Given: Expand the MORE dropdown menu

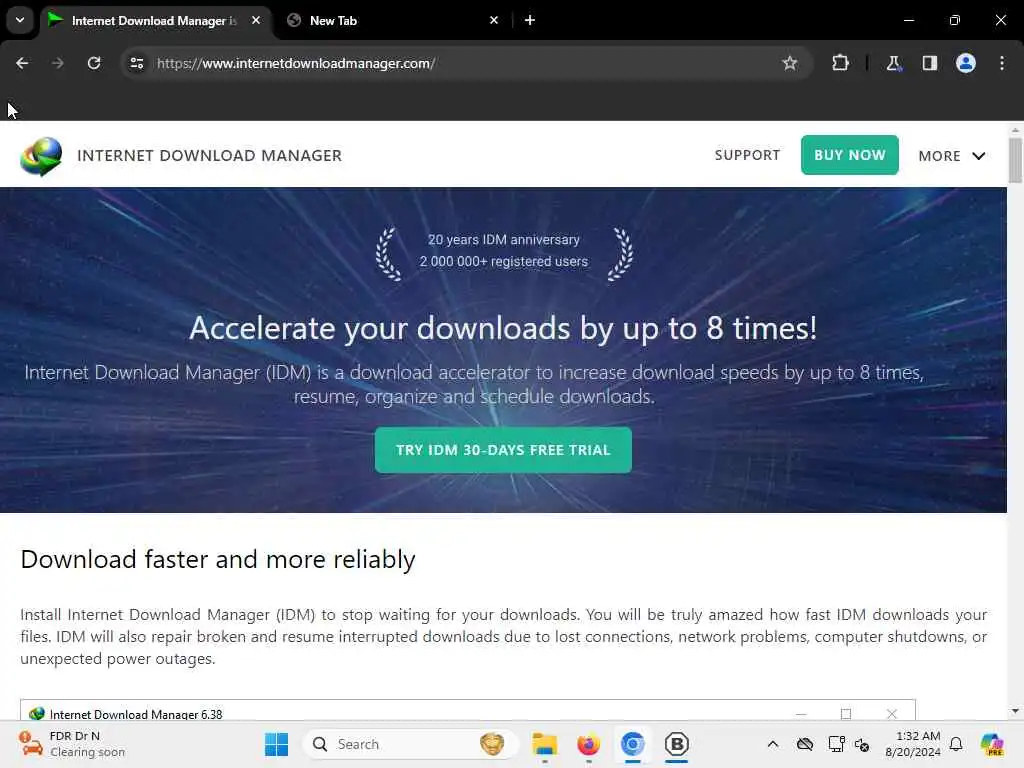Looking at the screenshot, I should point(952,156).
